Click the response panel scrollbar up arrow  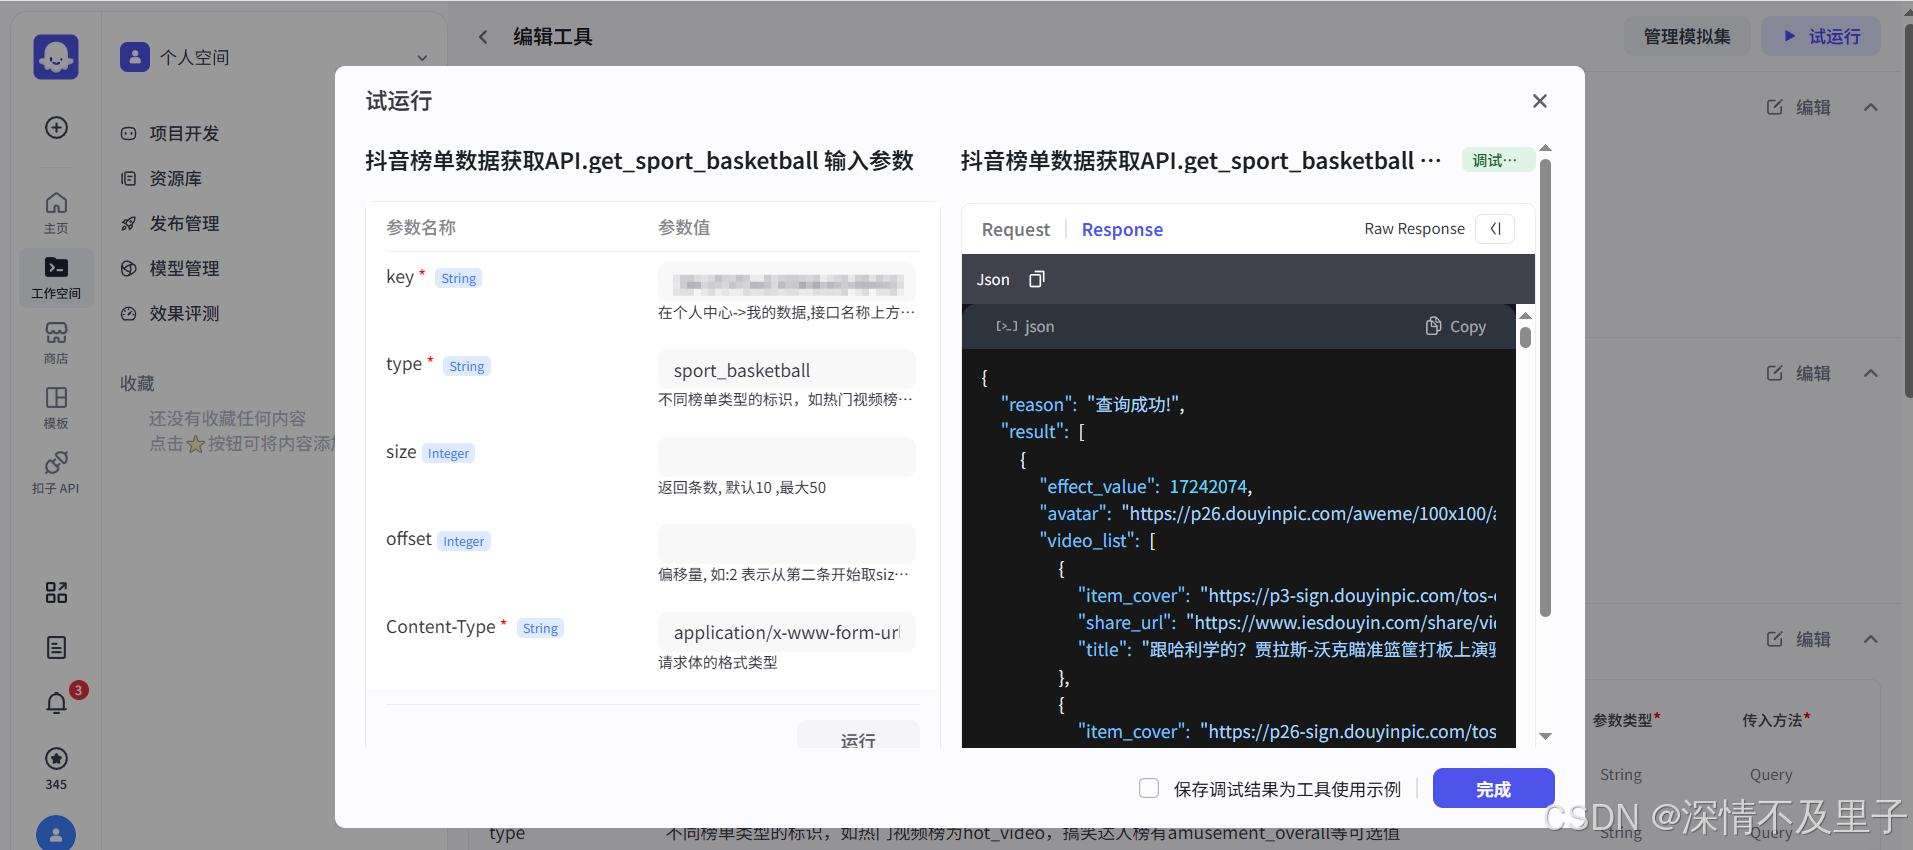[1545, 148]
